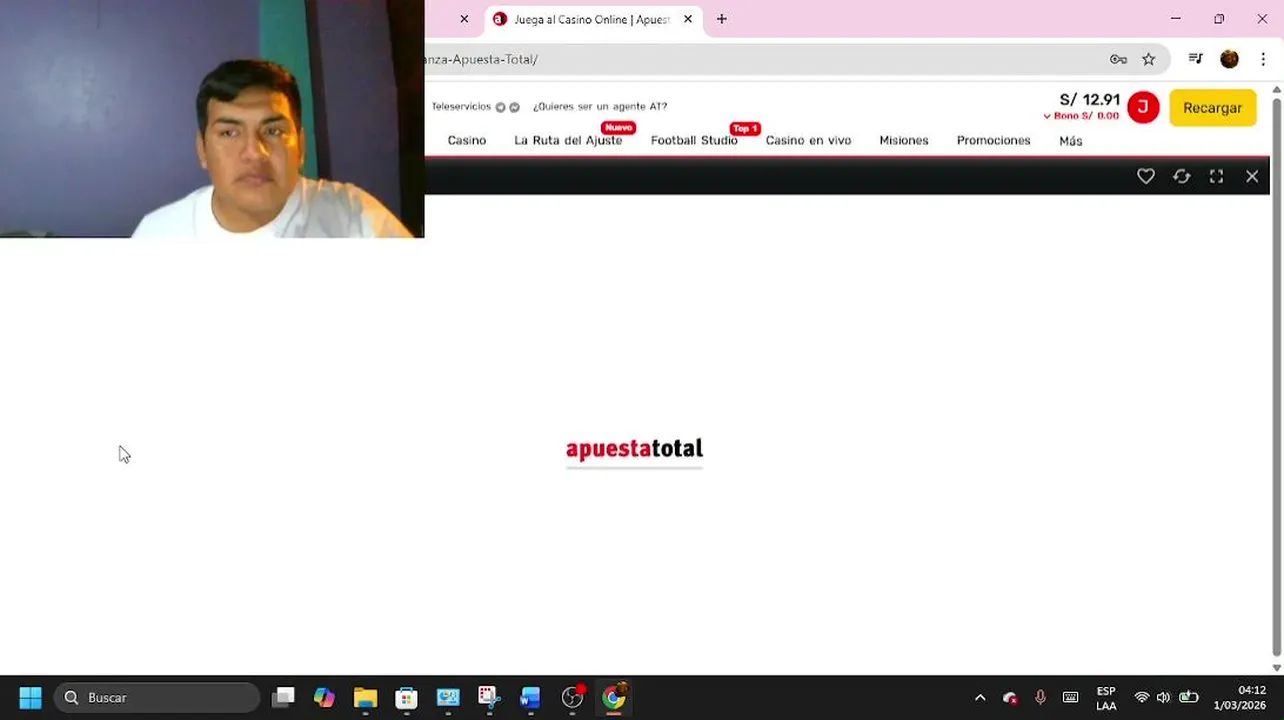Viewport: 1284px width, 720px height.
Task: Click the S/ 12.91 balance
Action: [x=1089, y=99]
